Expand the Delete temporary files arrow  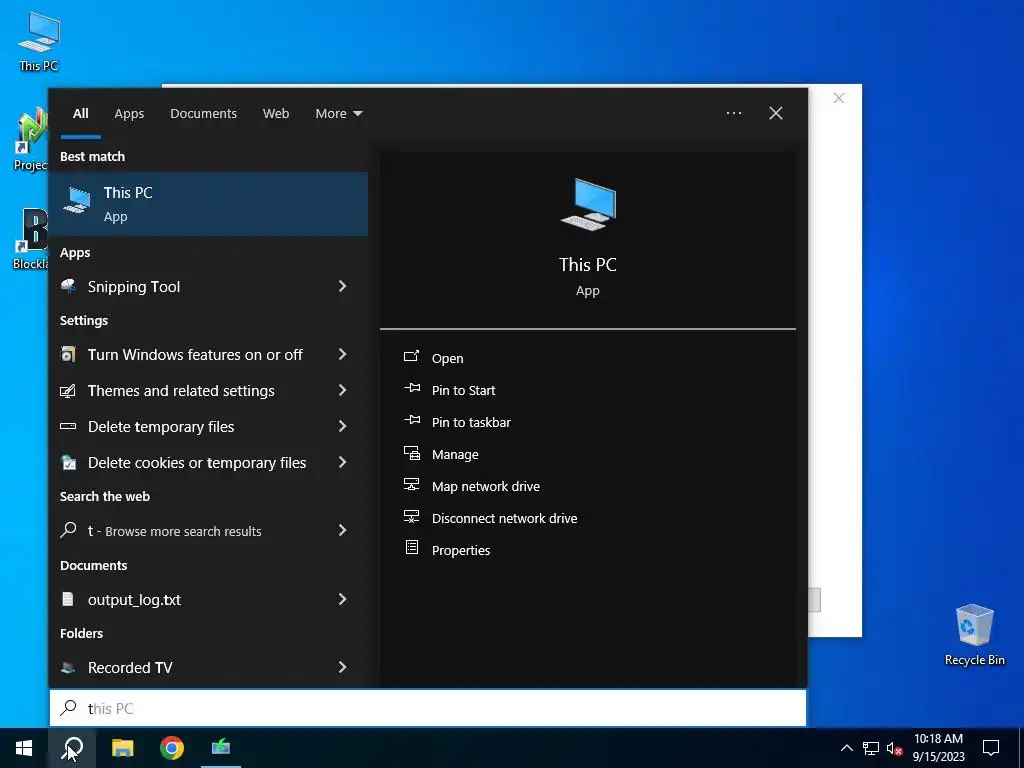coord(342,426)
